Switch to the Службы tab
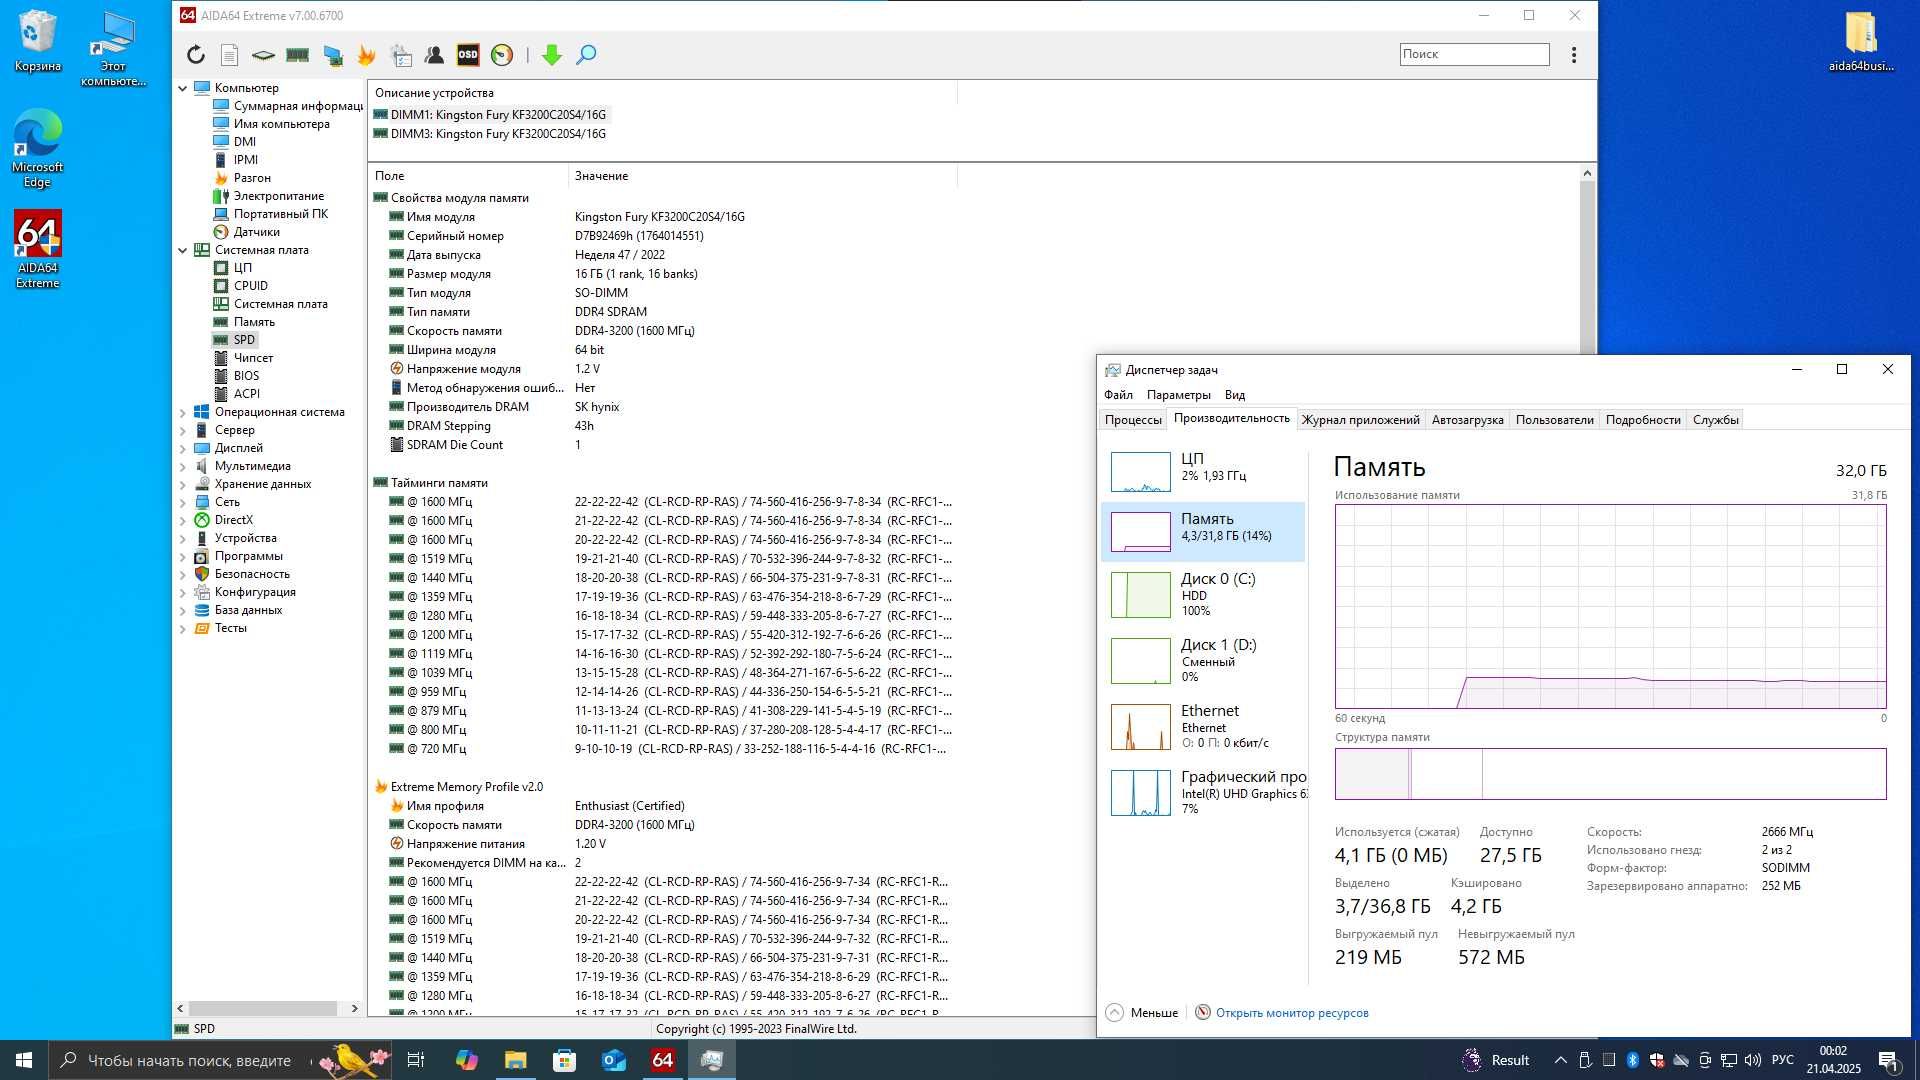Image resolution: width=1920 pixels, height=1080 pixels. pos(1715,420)
